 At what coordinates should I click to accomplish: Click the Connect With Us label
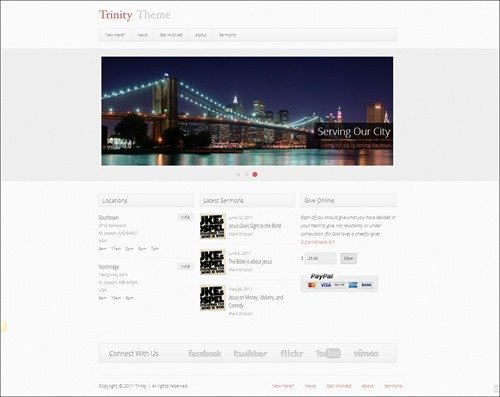pos(134,353)
